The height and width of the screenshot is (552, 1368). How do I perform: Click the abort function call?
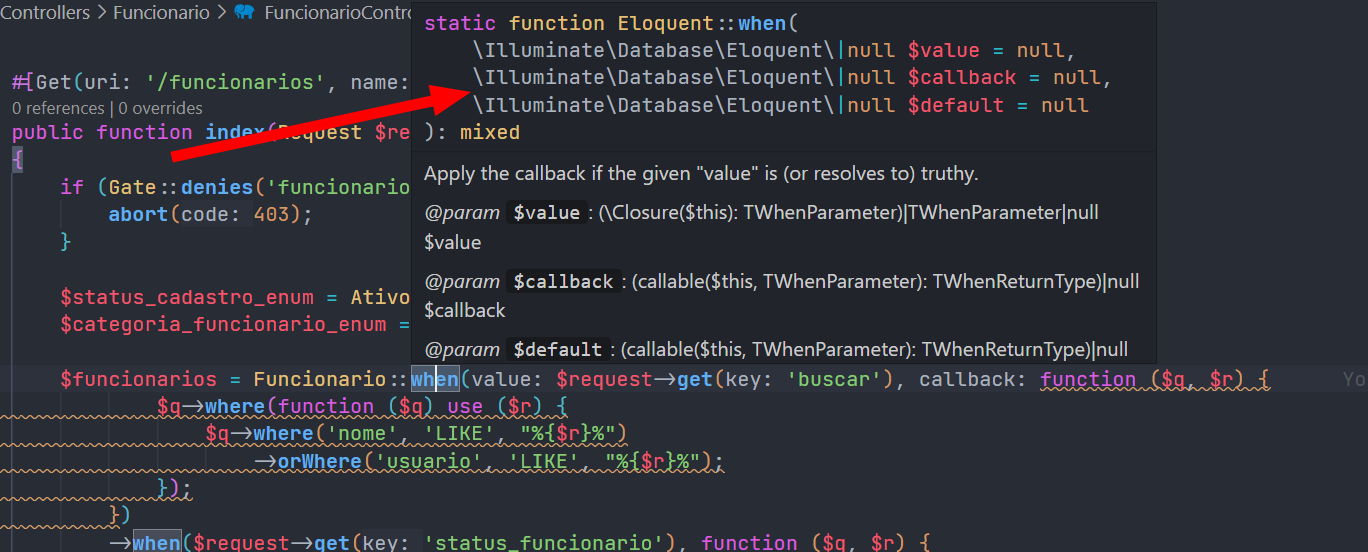pos(138,214)
